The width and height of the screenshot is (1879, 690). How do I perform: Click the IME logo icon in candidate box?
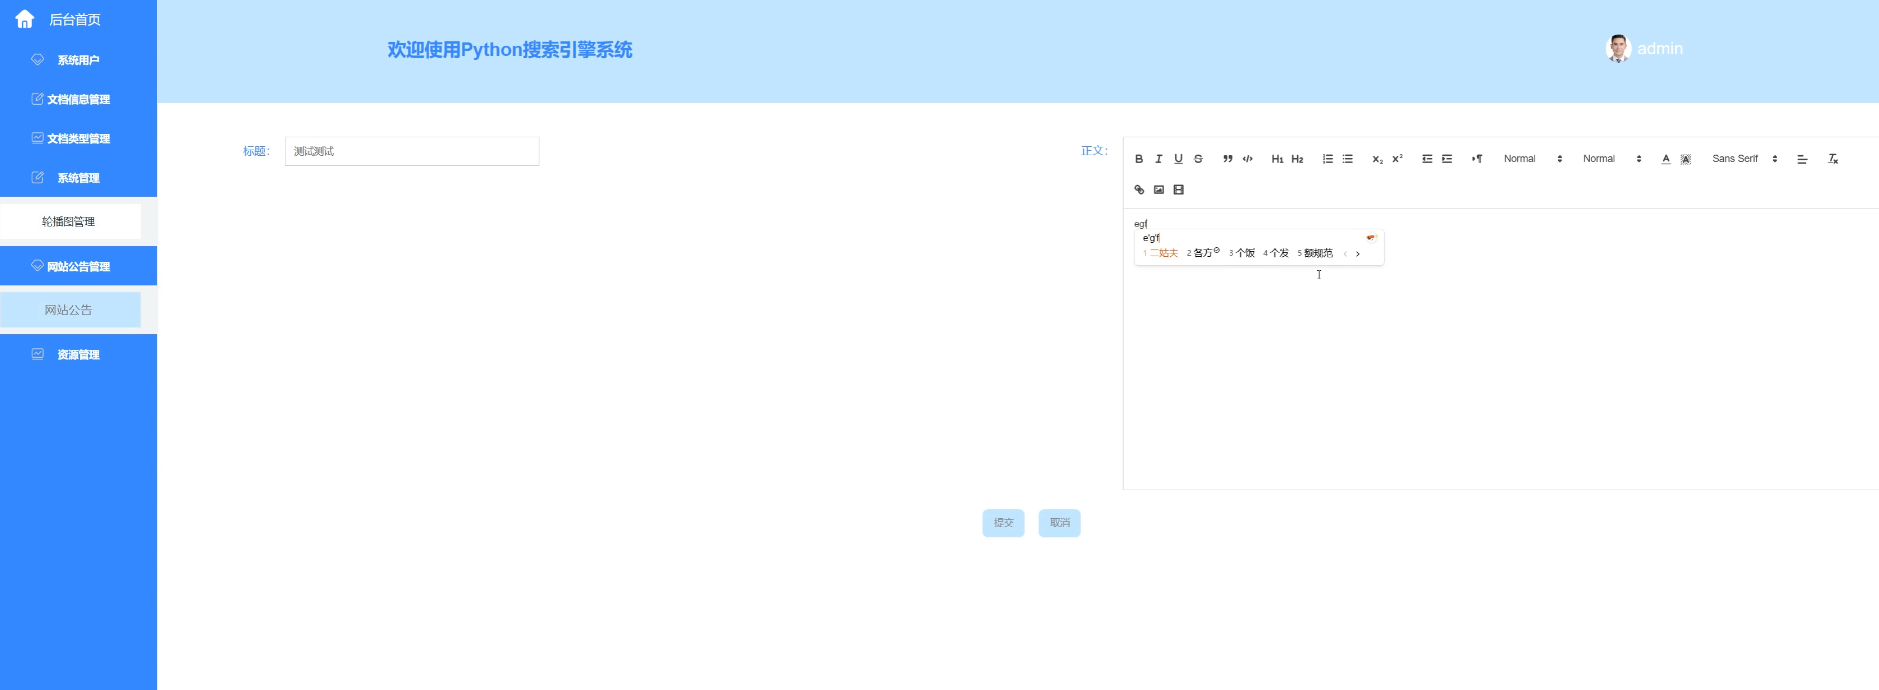tap(1371, 237)
